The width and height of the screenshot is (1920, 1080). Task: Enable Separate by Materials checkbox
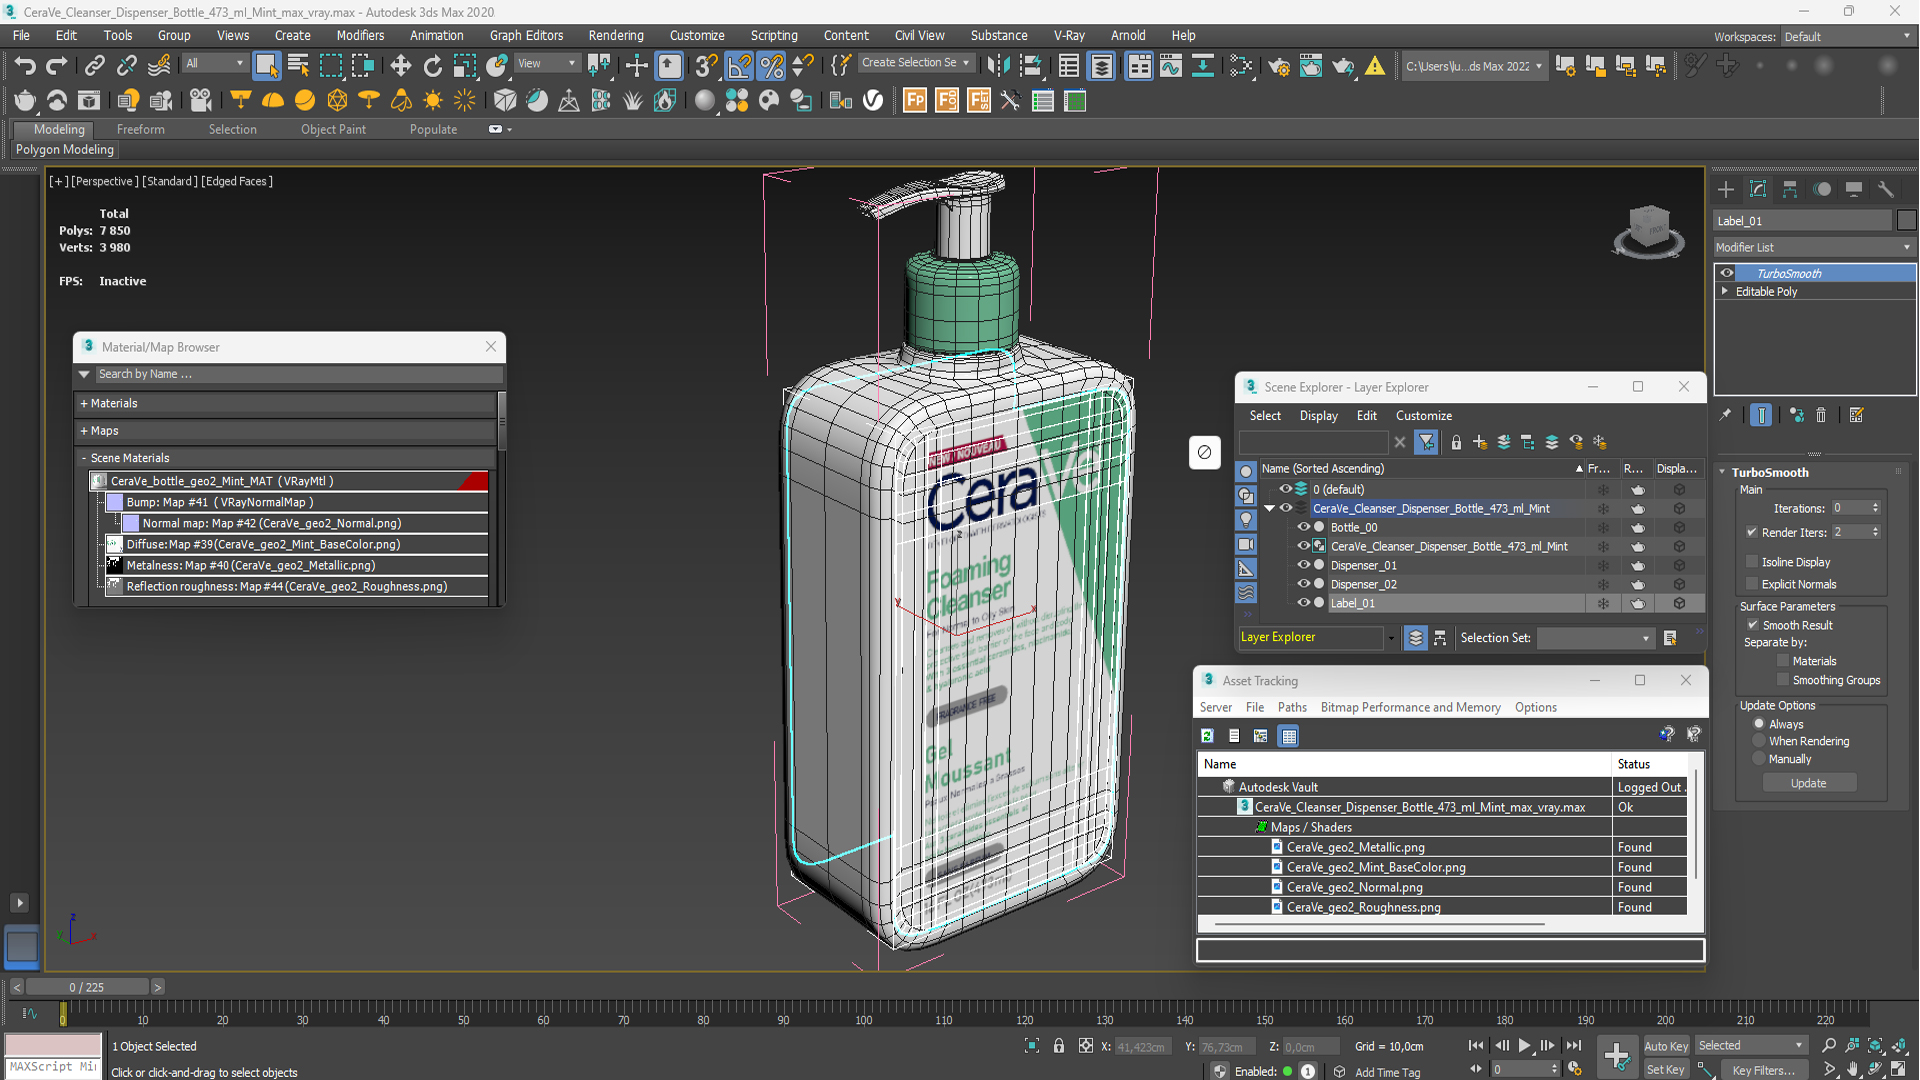pyautogui.click(x=1782, y=661)
